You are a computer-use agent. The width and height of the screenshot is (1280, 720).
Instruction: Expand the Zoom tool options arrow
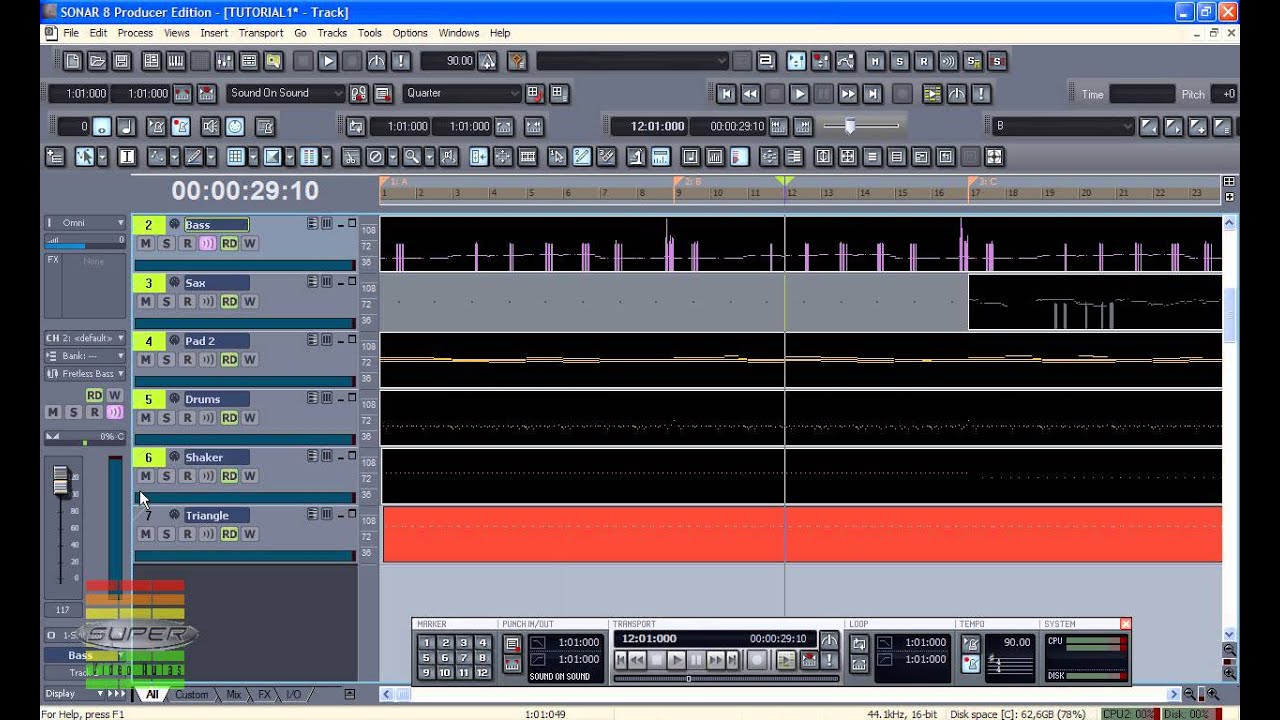(429, 157)
